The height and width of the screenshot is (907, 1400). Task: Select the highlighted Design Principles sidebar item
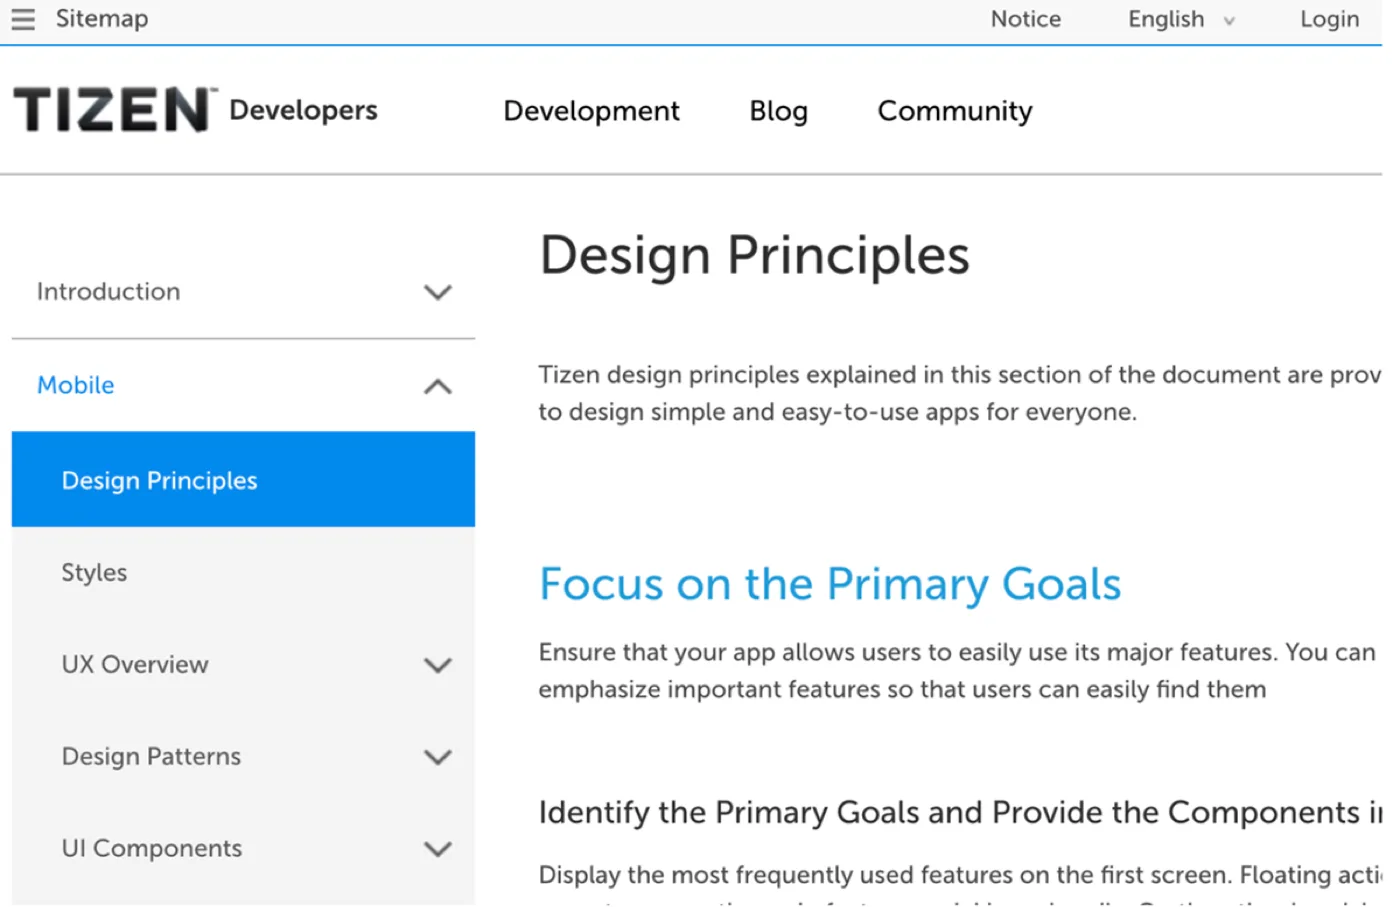tap(243, 480)
